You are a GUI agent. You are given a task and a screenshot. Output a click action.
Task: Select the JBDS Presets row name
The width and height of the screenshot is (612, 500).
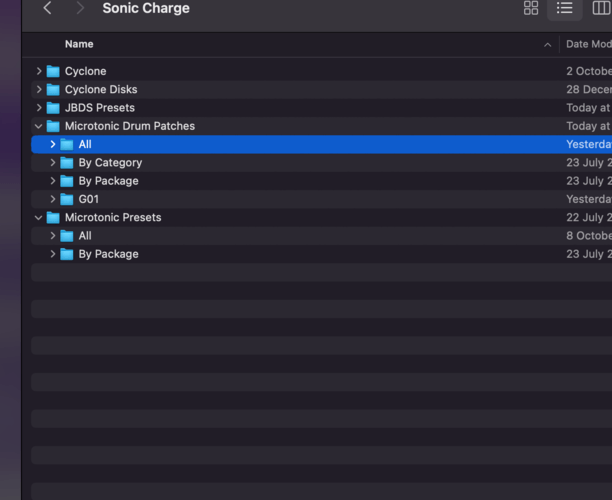coord(100,108)
